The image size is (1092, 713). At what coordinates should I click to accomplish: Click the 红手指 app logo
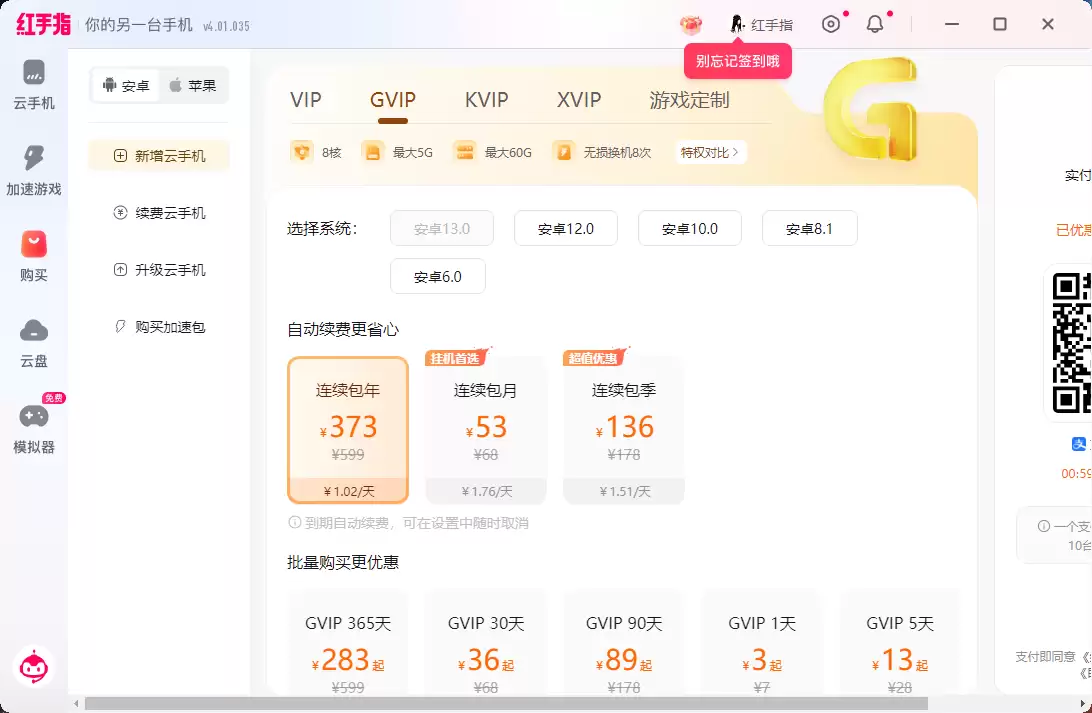click(x=43, y=24)
